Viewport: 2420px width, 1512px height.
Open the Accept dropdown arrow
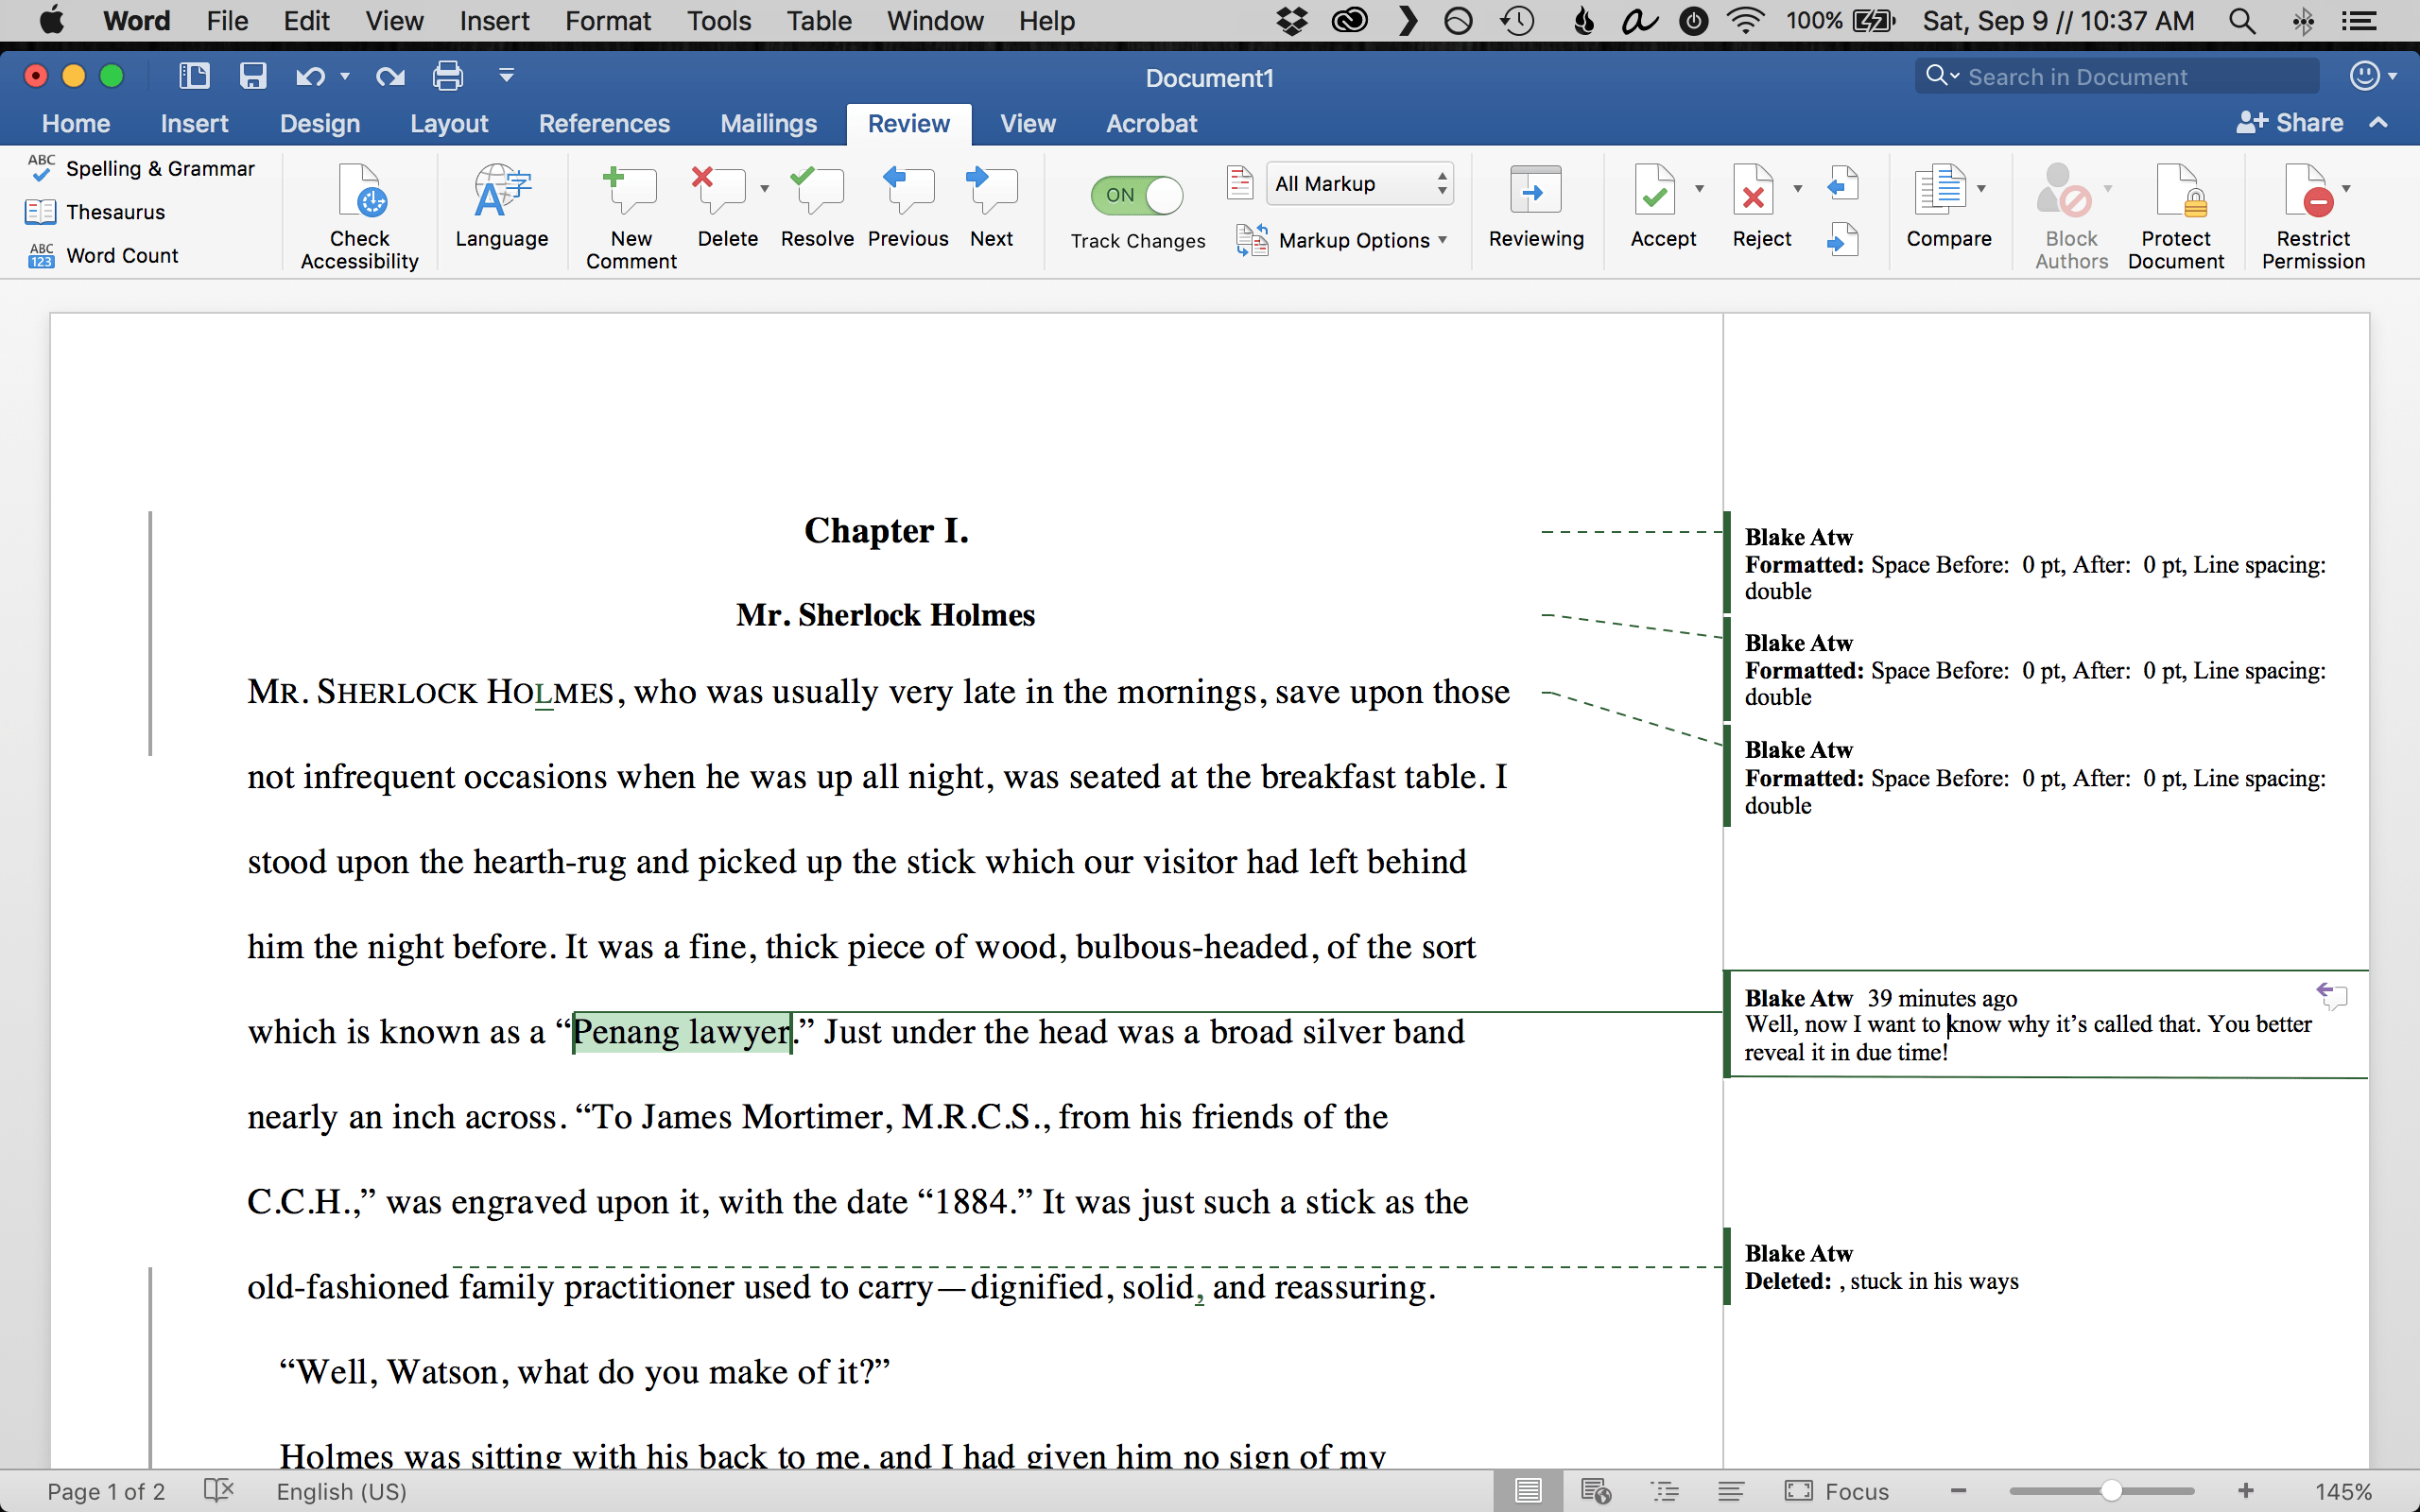pyautogui.click(x=1699, y=189)
